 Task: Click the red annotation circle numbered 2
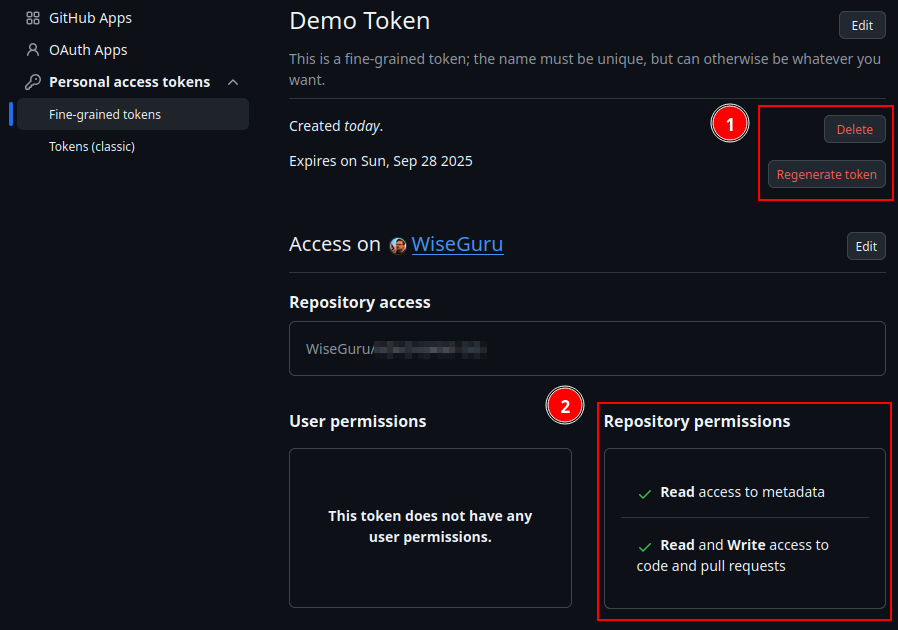pos(565,405)
